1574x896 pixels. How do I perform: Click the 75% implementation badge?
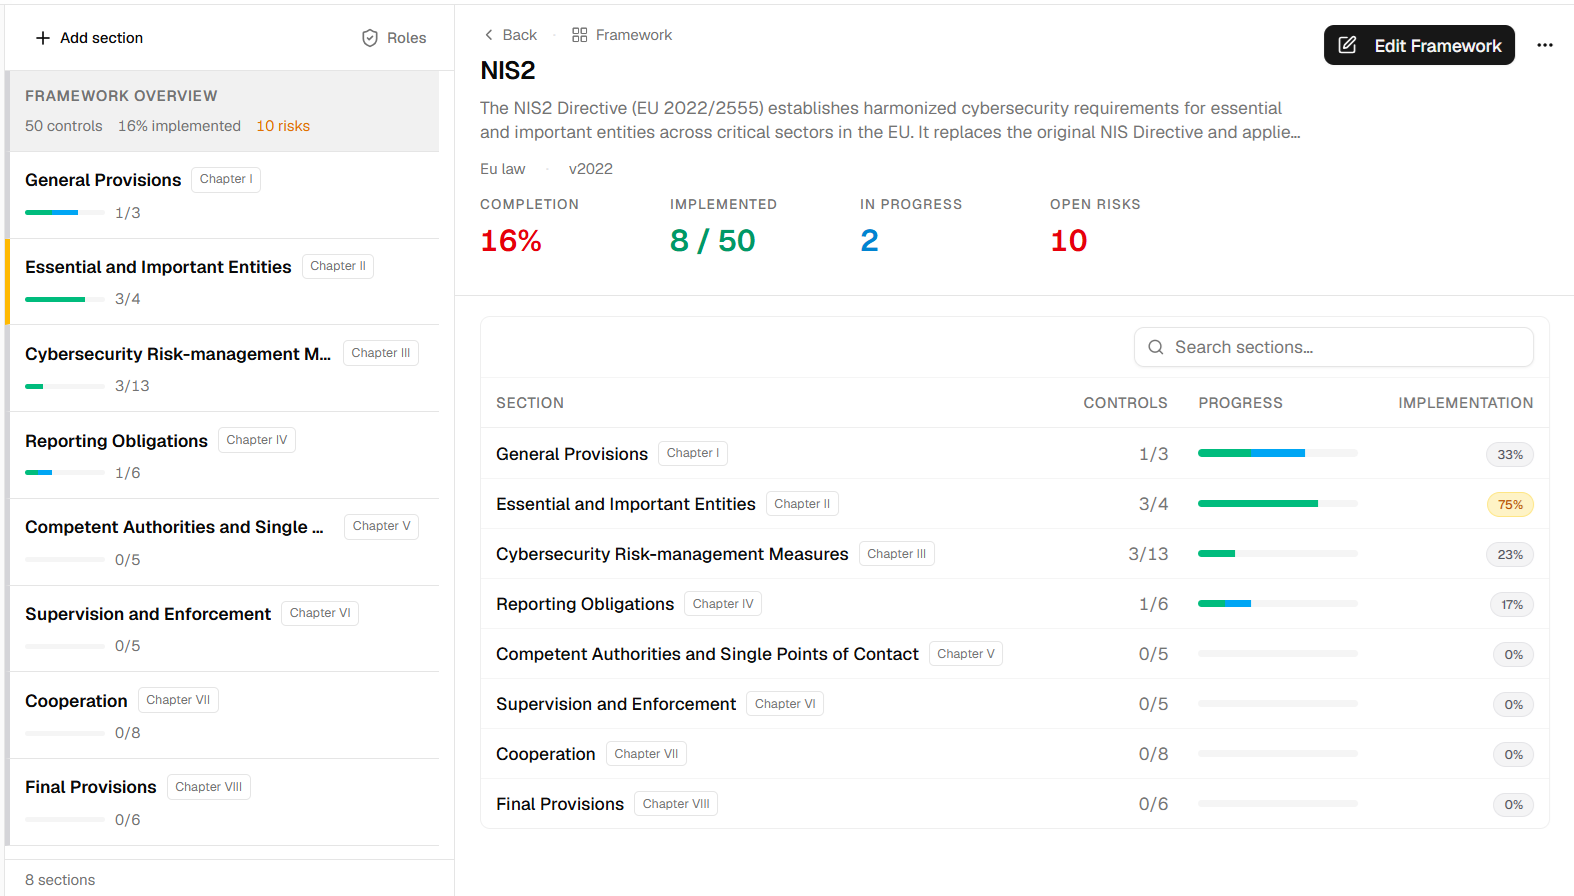[1510, 505]
